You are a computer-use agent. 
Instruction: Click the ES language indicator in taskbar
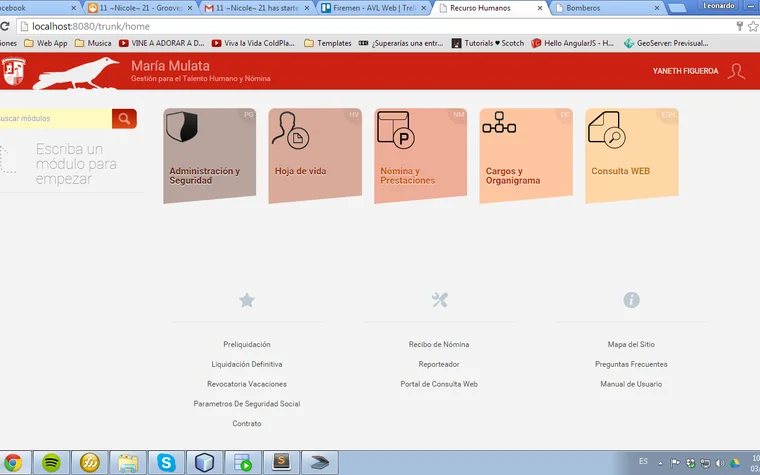(x=643, y=461)
